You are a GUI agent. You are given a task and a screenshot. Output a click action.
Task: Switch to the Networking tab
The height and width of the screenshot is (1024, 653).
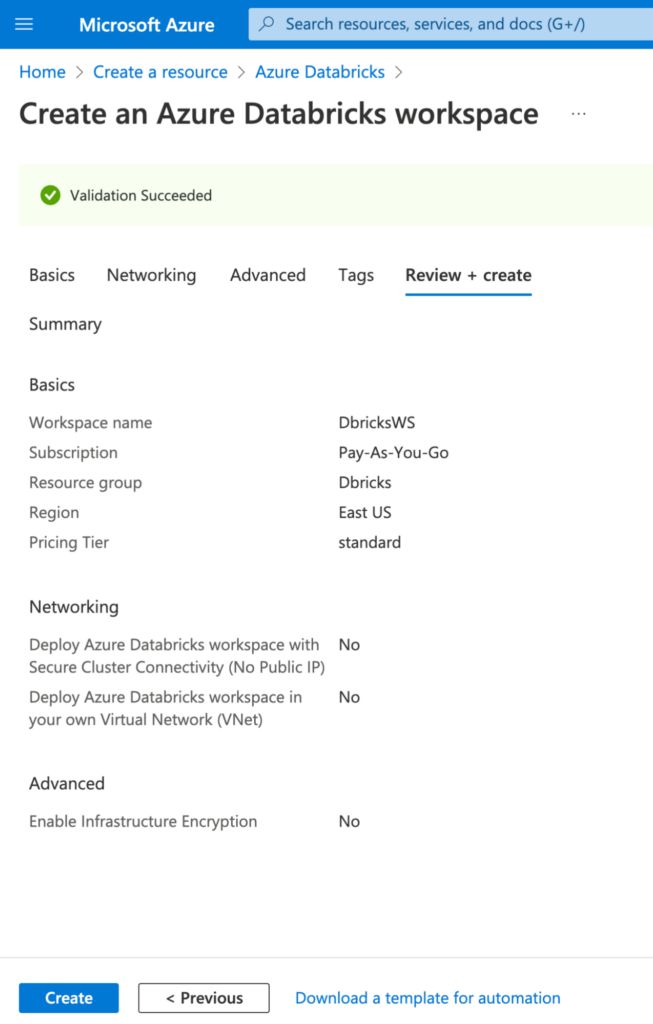click(x=151, y=275)
